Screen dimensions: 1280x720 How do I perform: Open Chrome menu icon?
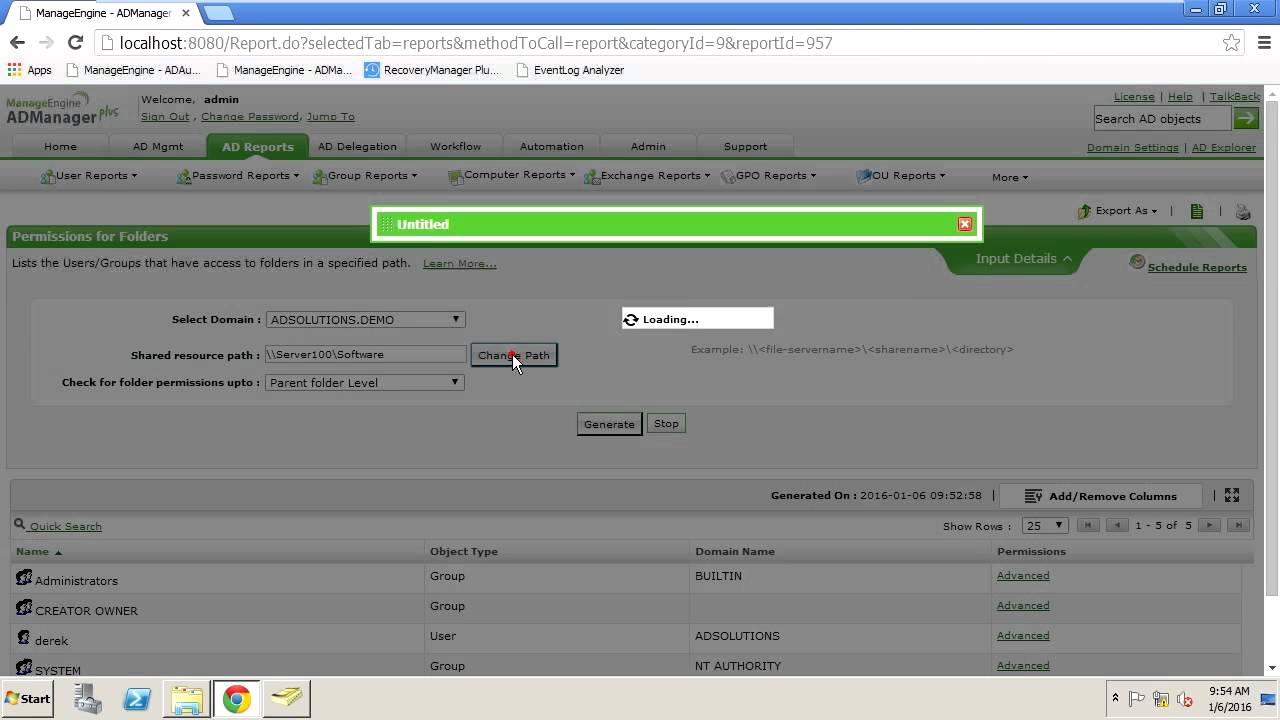coord(1264,43)
